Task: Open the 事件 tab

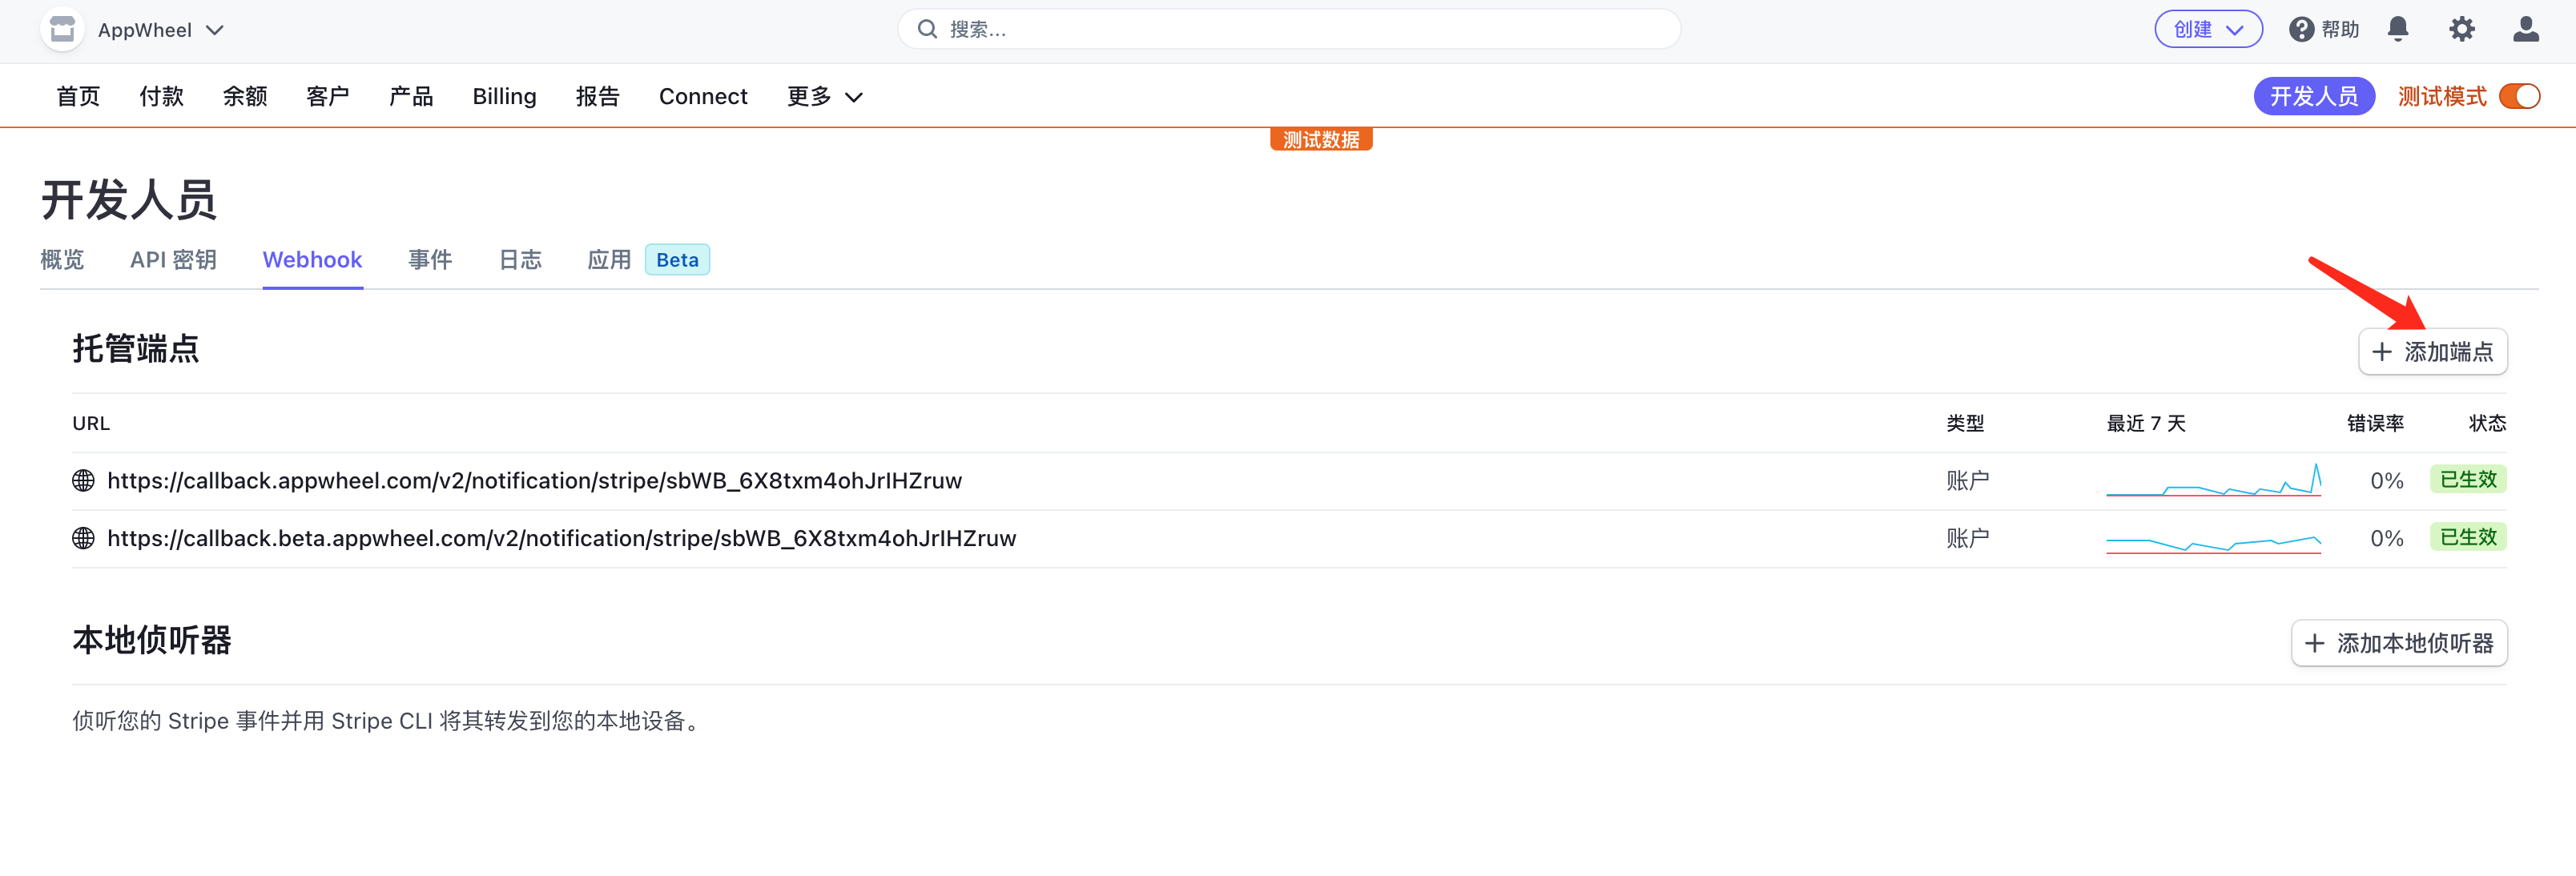Action: (x=430, y=259)
